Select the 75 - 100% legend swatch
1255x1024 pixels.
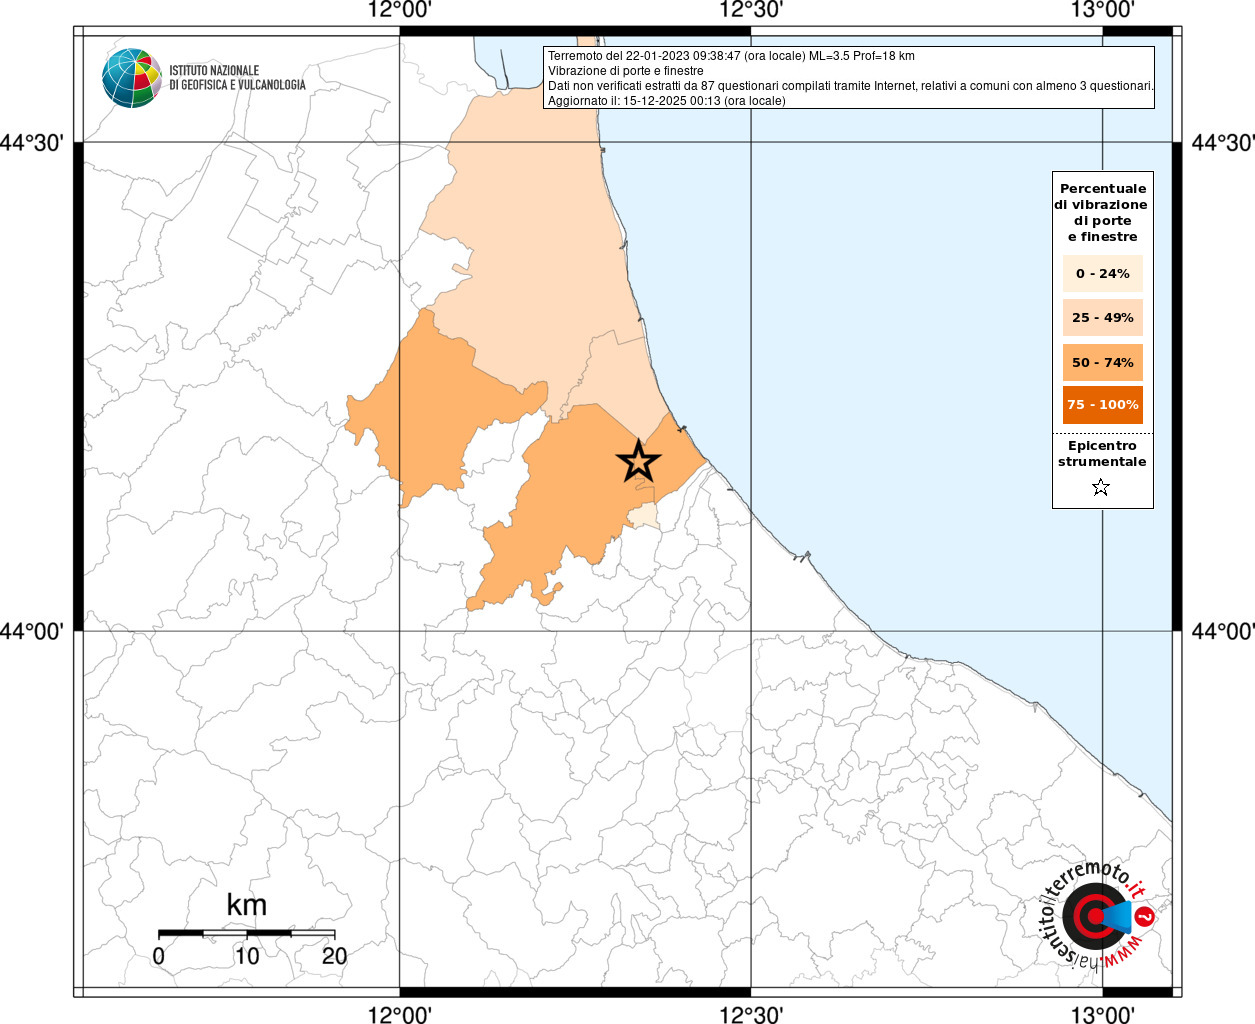tap(1102, 405)
